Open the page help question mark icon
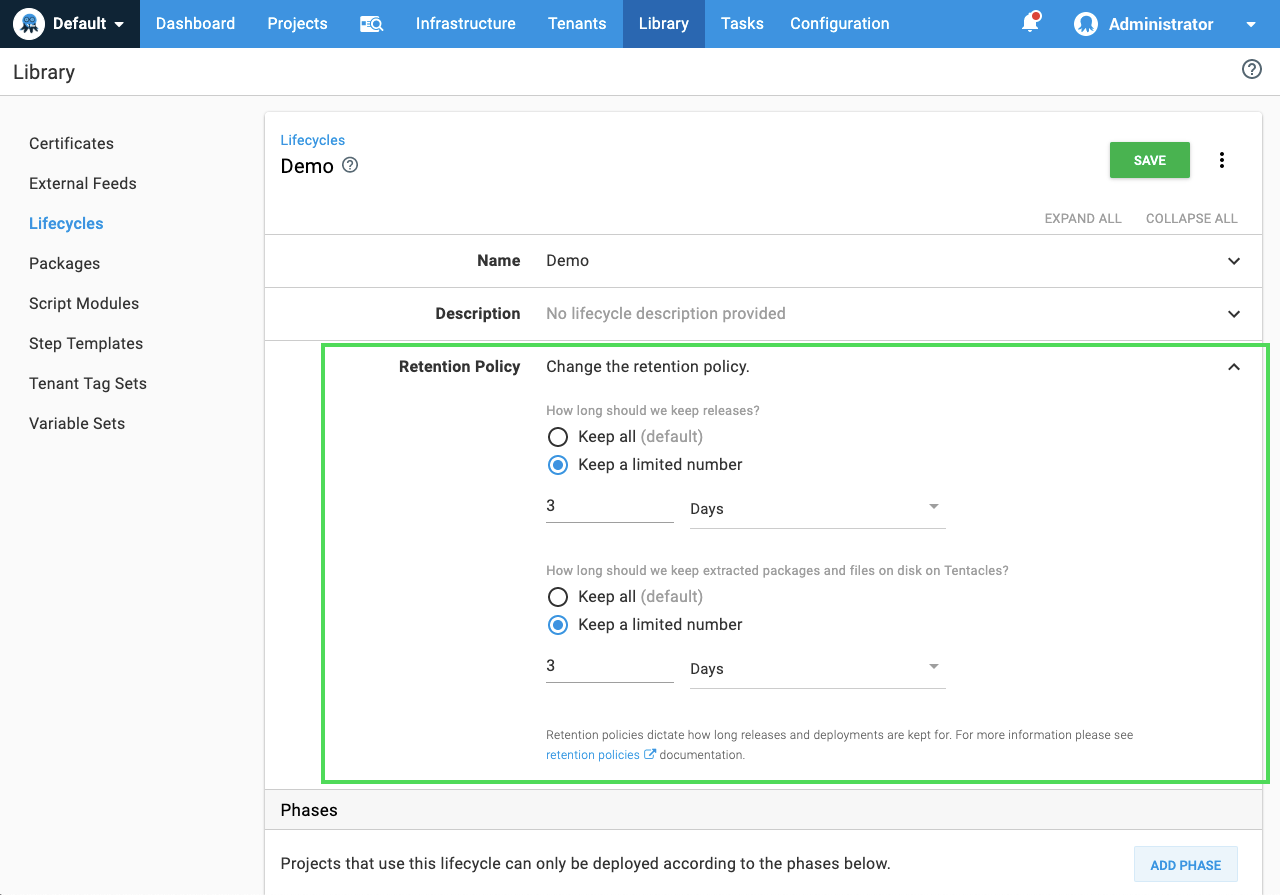This screenshot has width=1280, height=895. [1251, 69]
